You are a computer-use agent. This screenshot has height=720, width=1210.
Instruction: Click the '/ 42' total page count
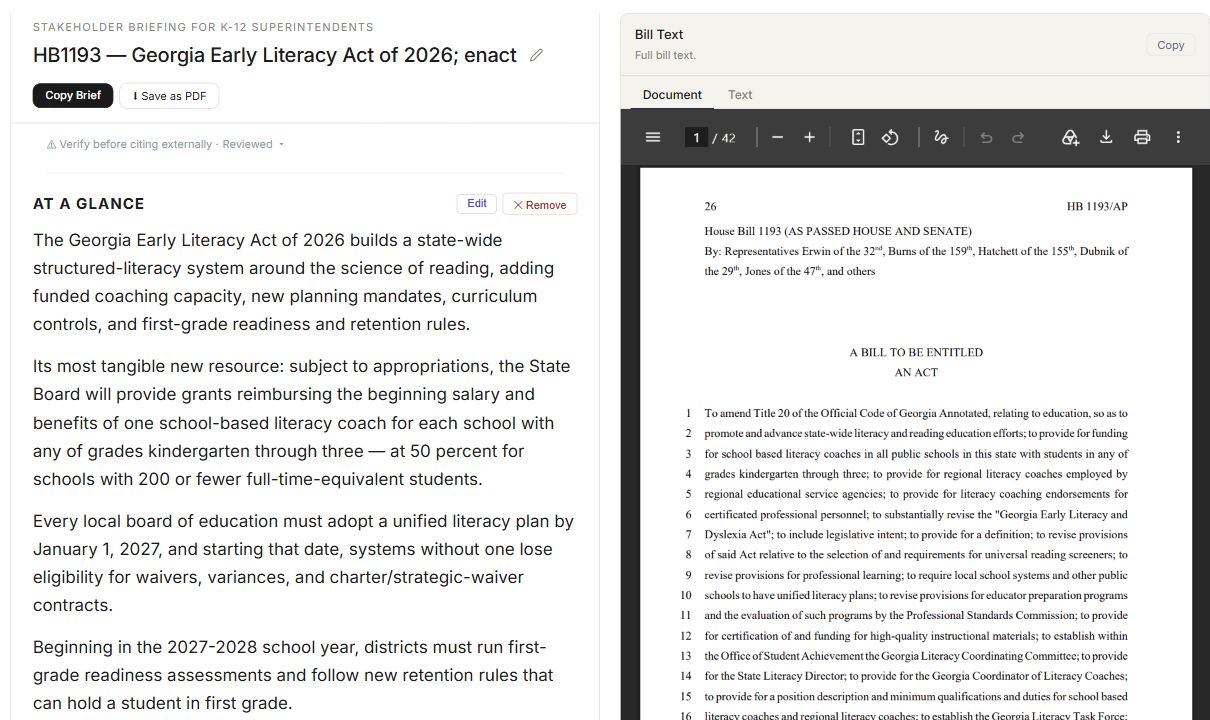(x=724, y=138)
